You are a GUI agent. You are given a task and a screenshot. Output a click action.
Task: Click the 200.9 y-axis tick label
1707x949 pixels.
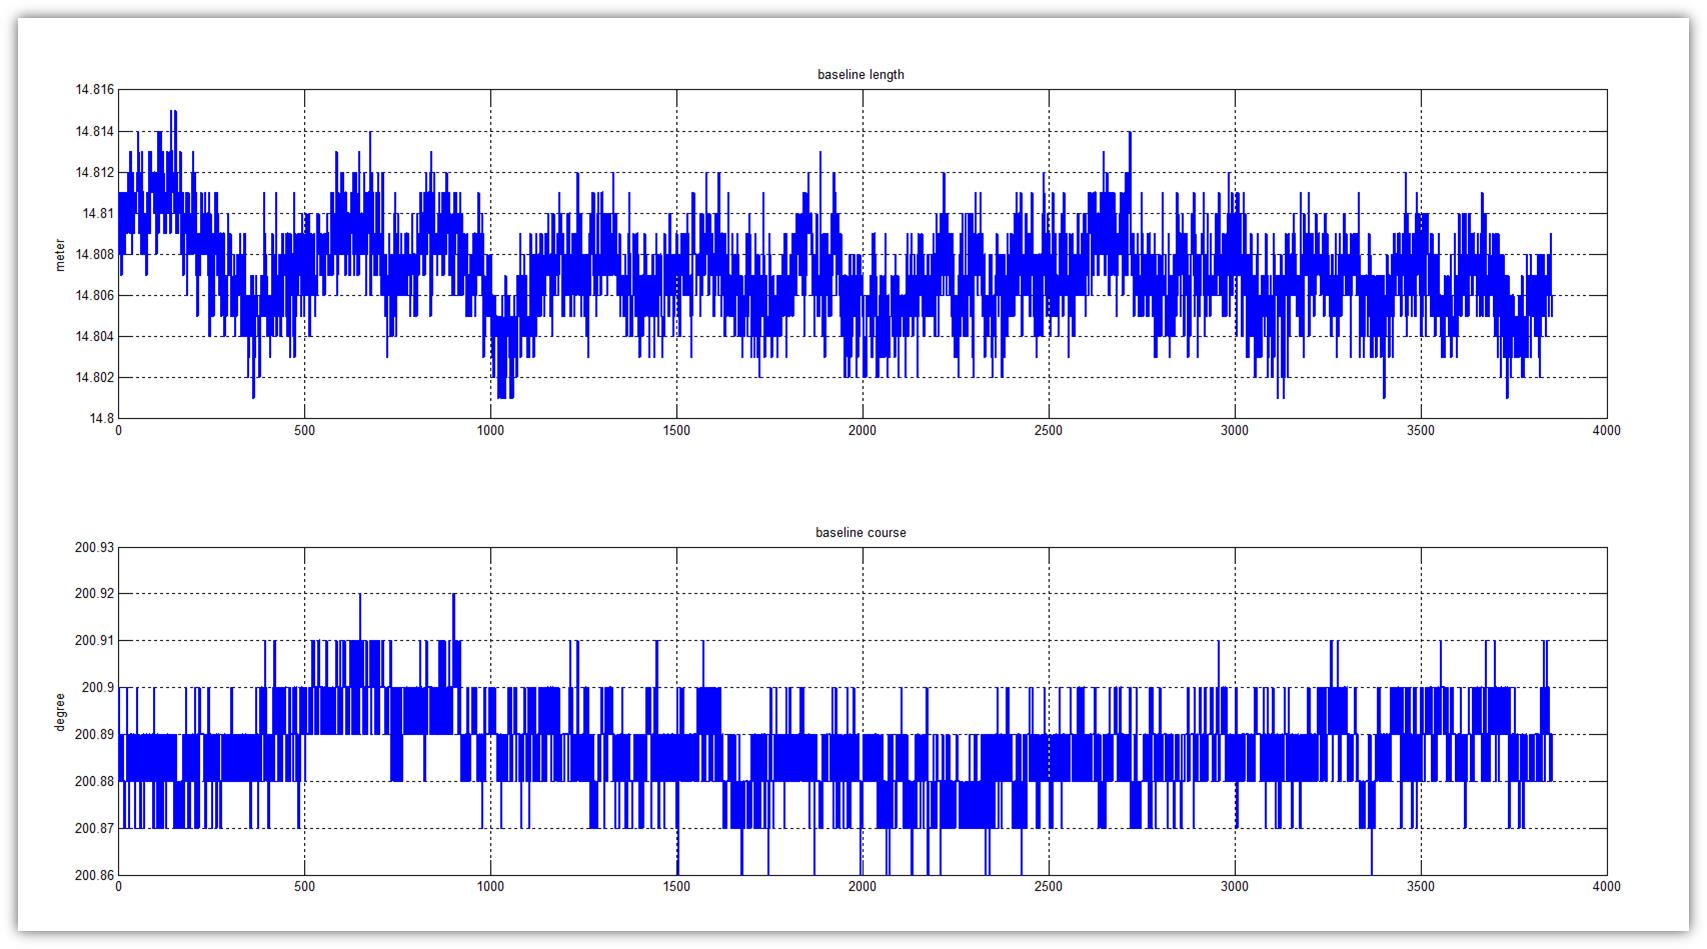point(99,688)
